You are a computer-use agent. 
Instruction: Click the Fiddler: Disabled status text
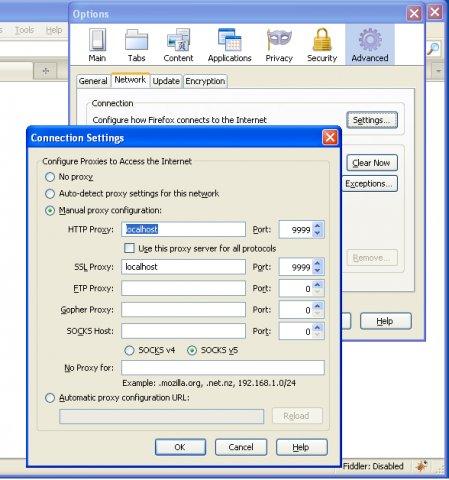(373, 466)
